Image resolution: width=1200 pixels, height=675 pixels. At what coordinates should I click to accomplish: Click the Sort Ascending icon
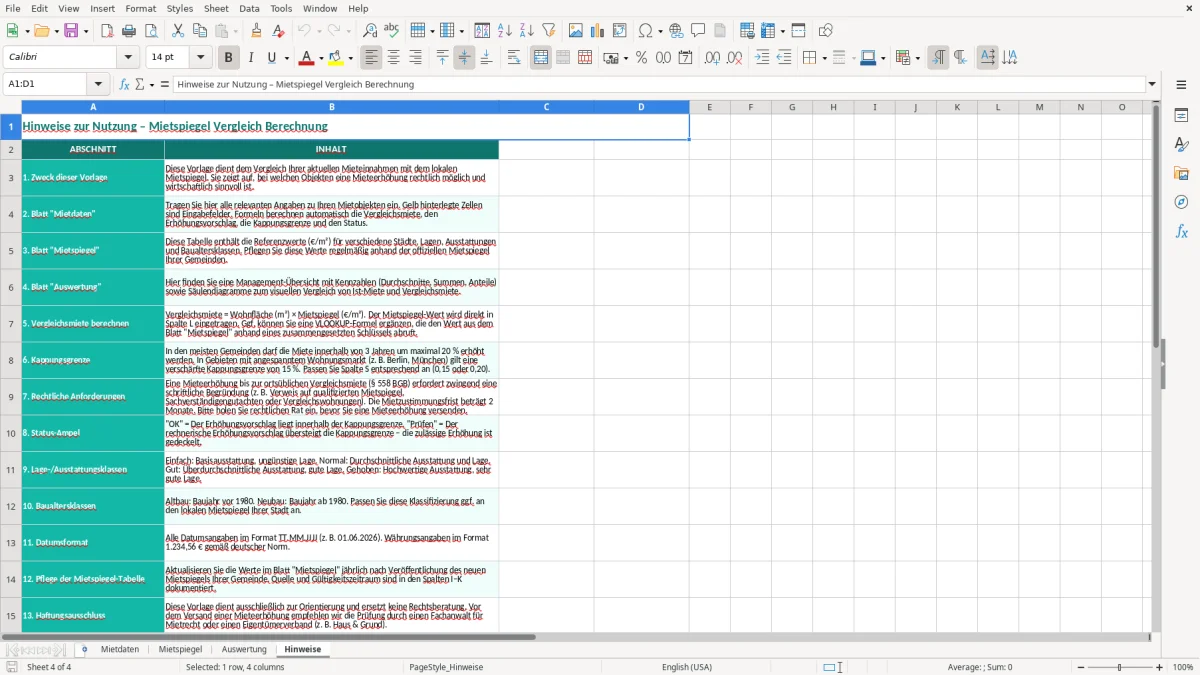504,31
